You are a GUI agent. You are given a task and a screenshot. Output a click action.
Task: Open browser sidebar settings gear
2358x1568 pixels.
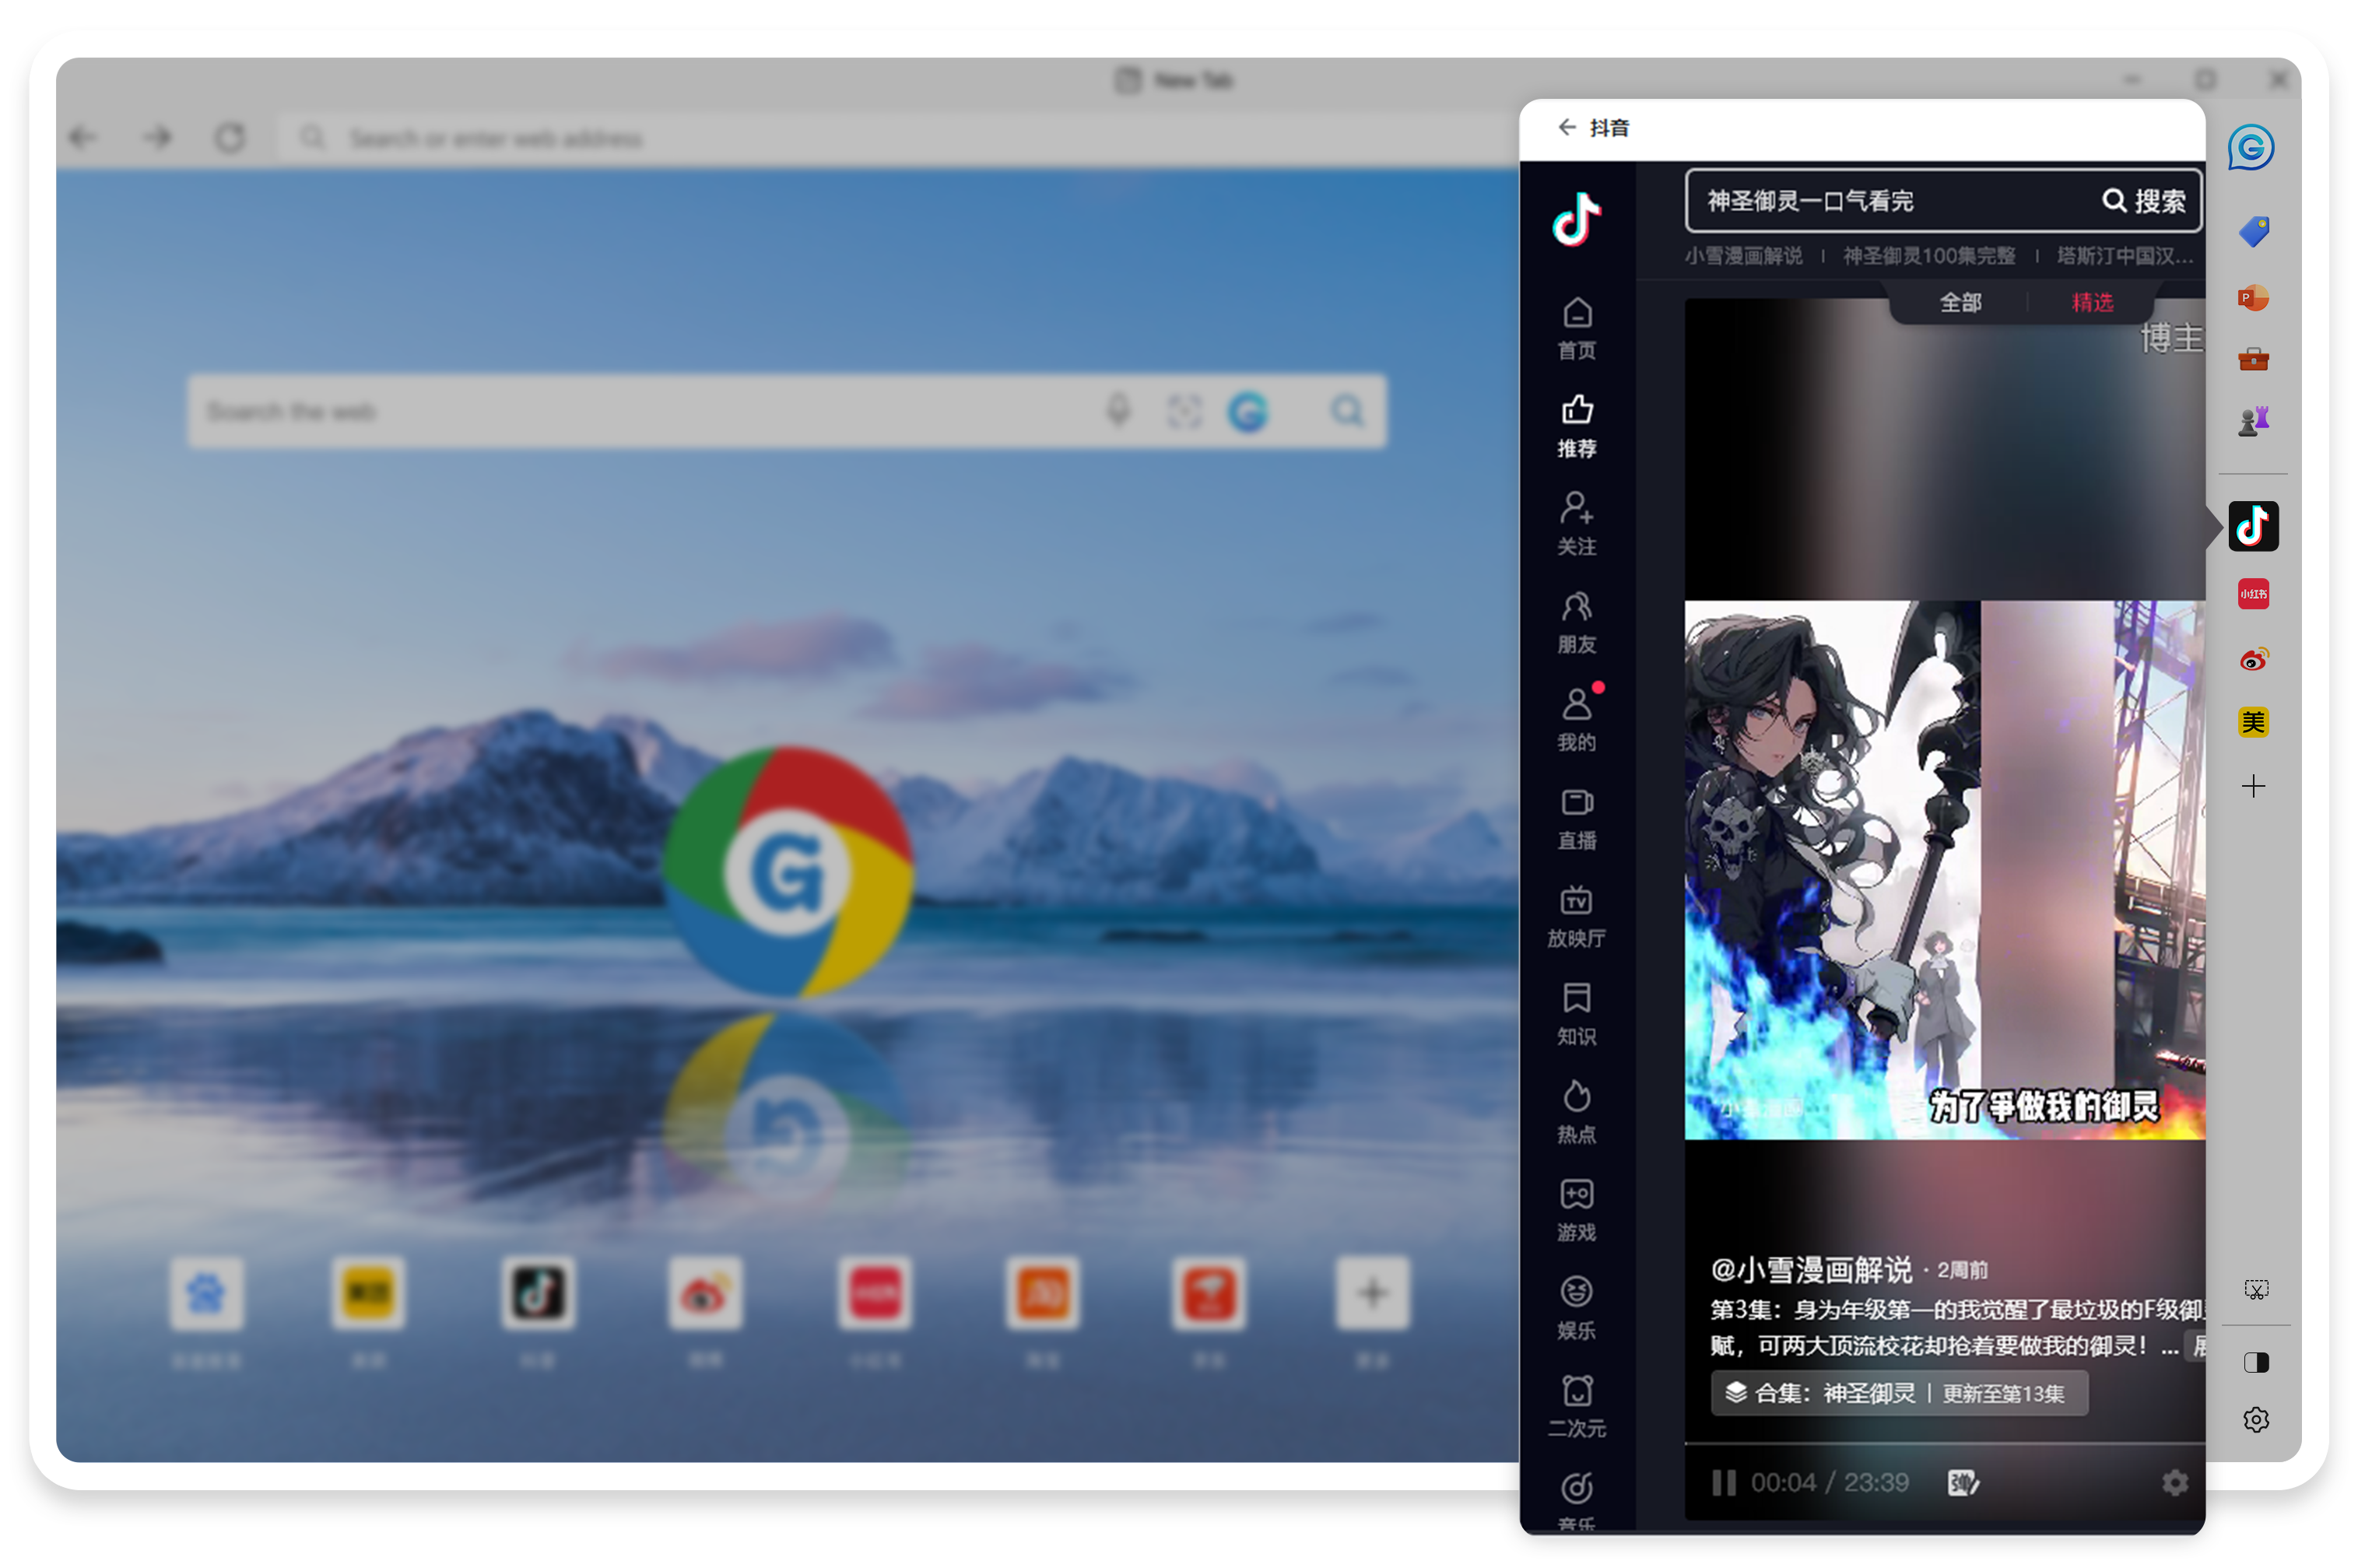point(2256,1420)
